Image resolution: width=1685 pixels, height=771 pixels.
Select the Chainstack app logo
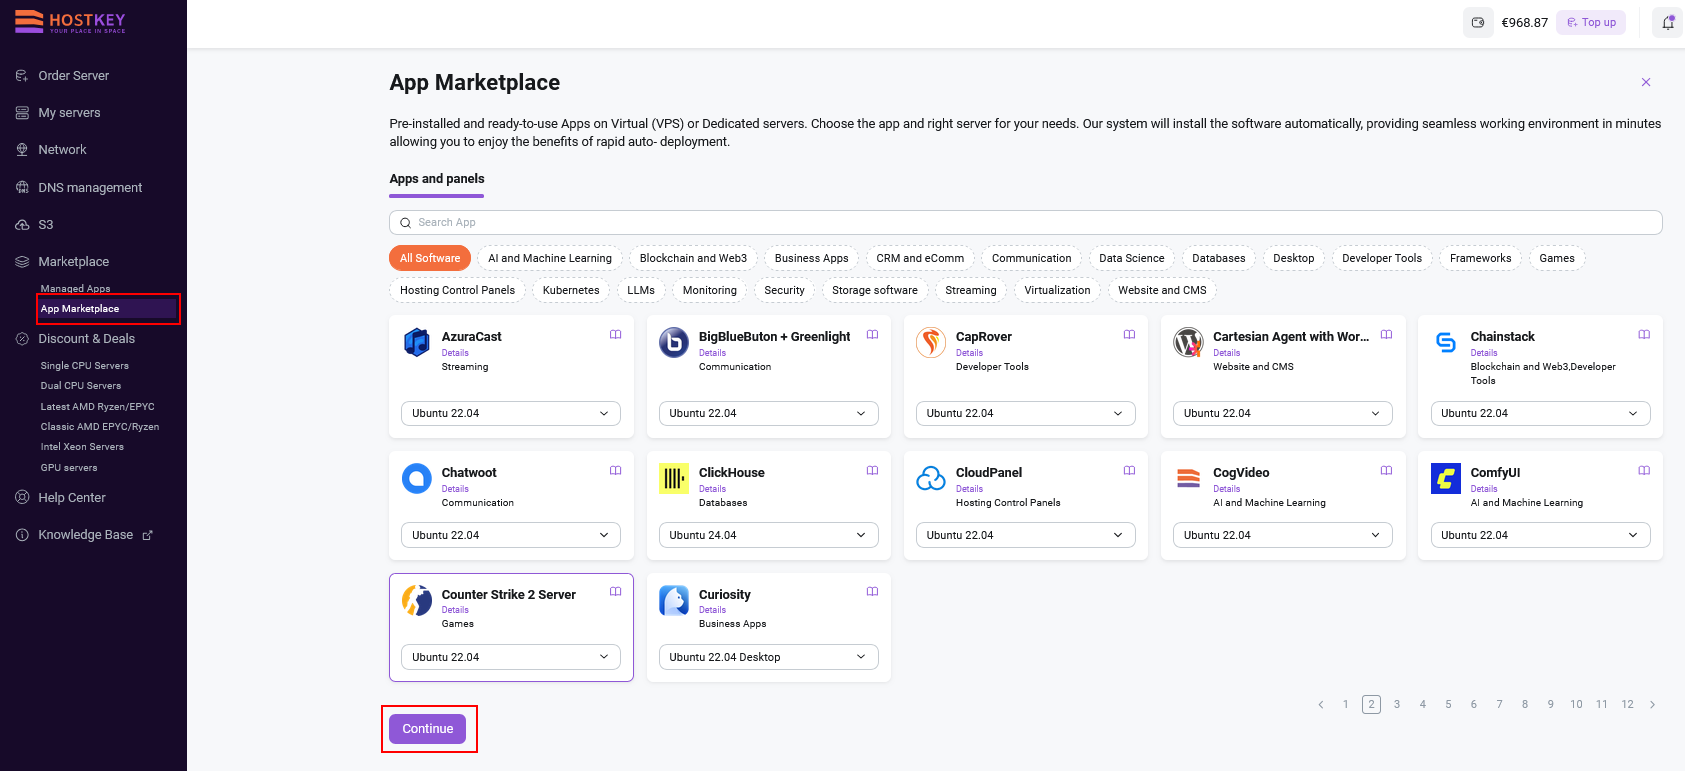coord(1446,343)
